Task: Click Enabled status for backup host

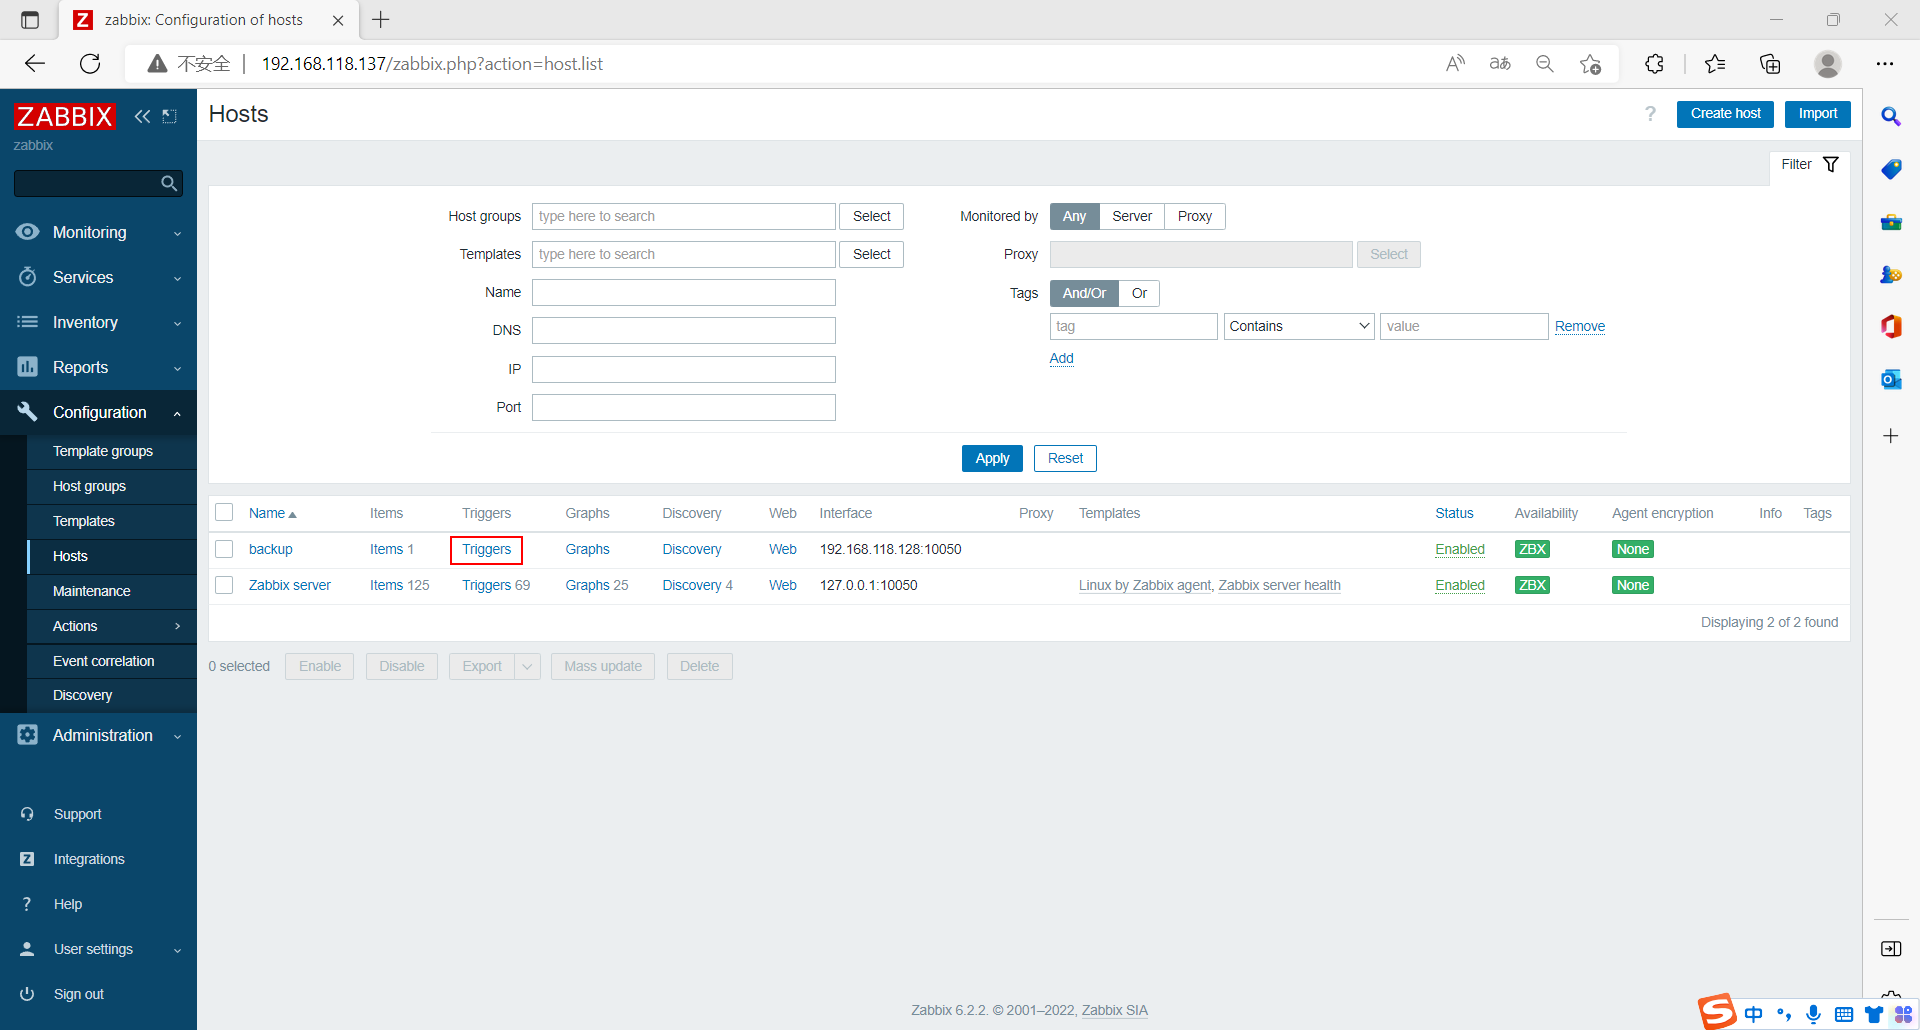Action: click(1460, 549)
